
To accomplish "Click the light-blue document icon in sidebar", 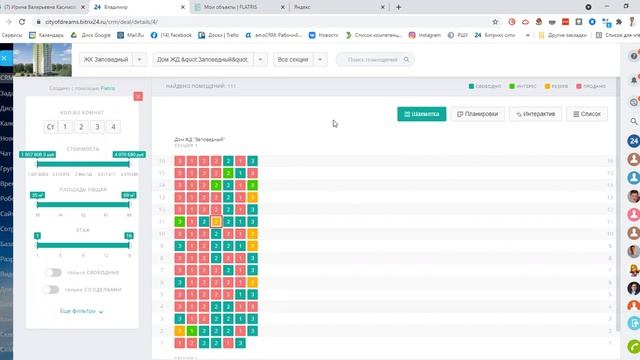I will click(633, 323).
